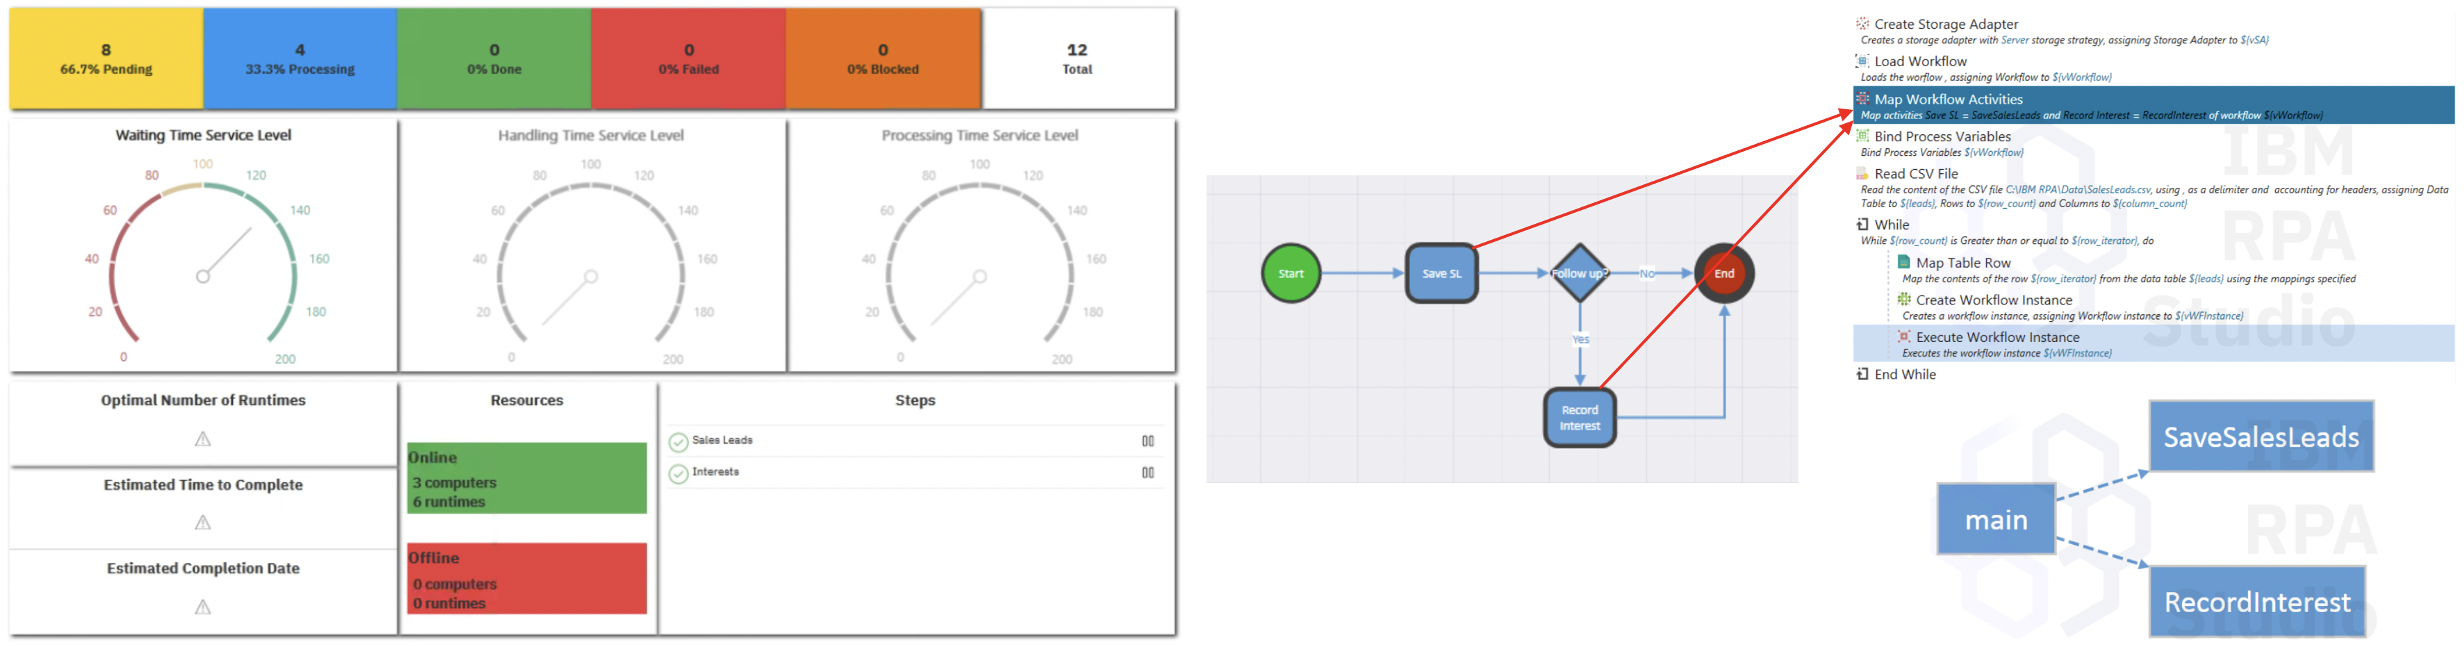Click the warning icon under Optimal Number of Runtimes
Screen dimensions: 2464x646
(203, 439)
